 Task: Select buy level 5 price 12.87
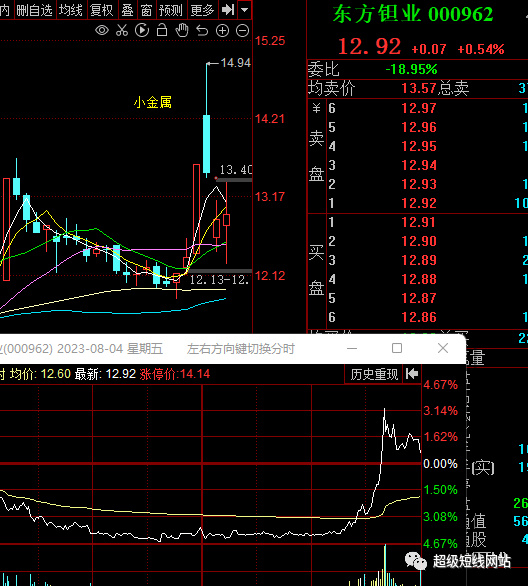click(419, 298)
